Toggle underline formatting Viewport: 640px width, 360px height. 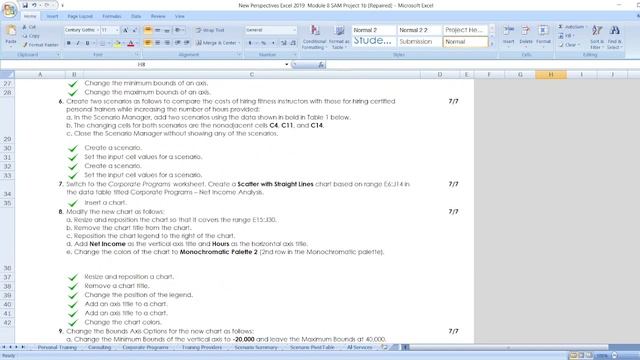(87, 43)
